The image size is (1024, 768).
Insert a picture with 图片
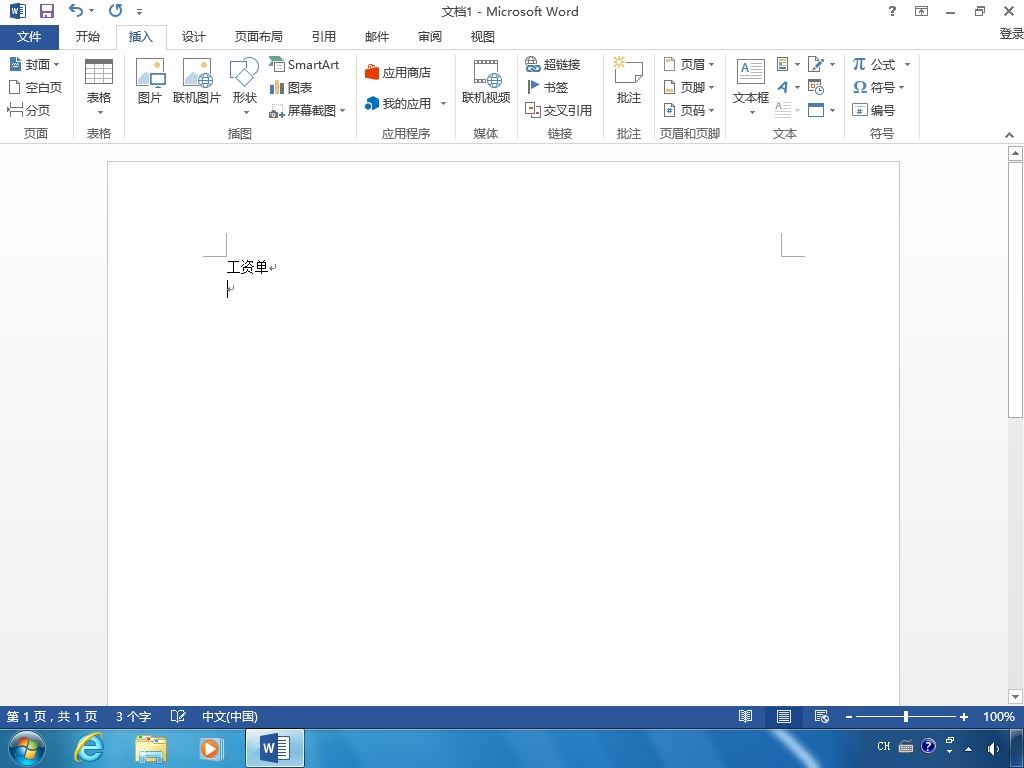coord(150,82)
